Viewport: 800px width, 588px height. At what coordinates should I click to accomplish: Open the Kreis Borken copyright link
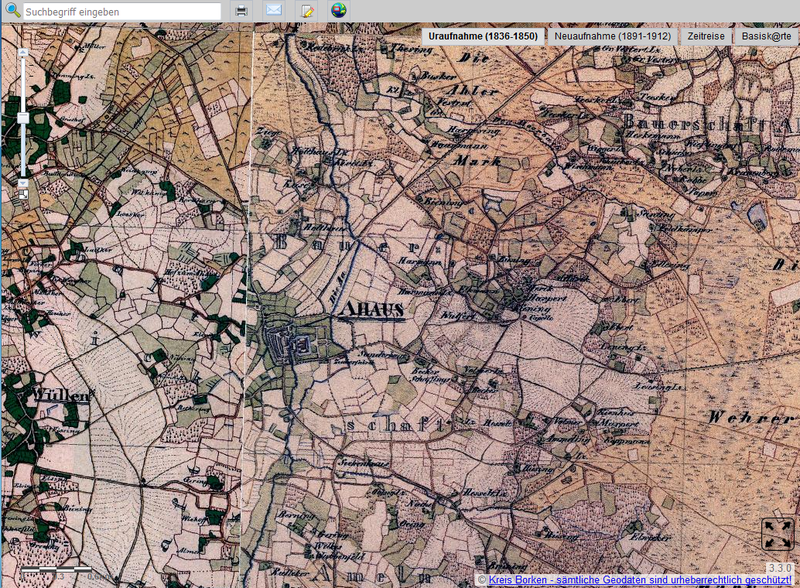(x=640, y=580)
